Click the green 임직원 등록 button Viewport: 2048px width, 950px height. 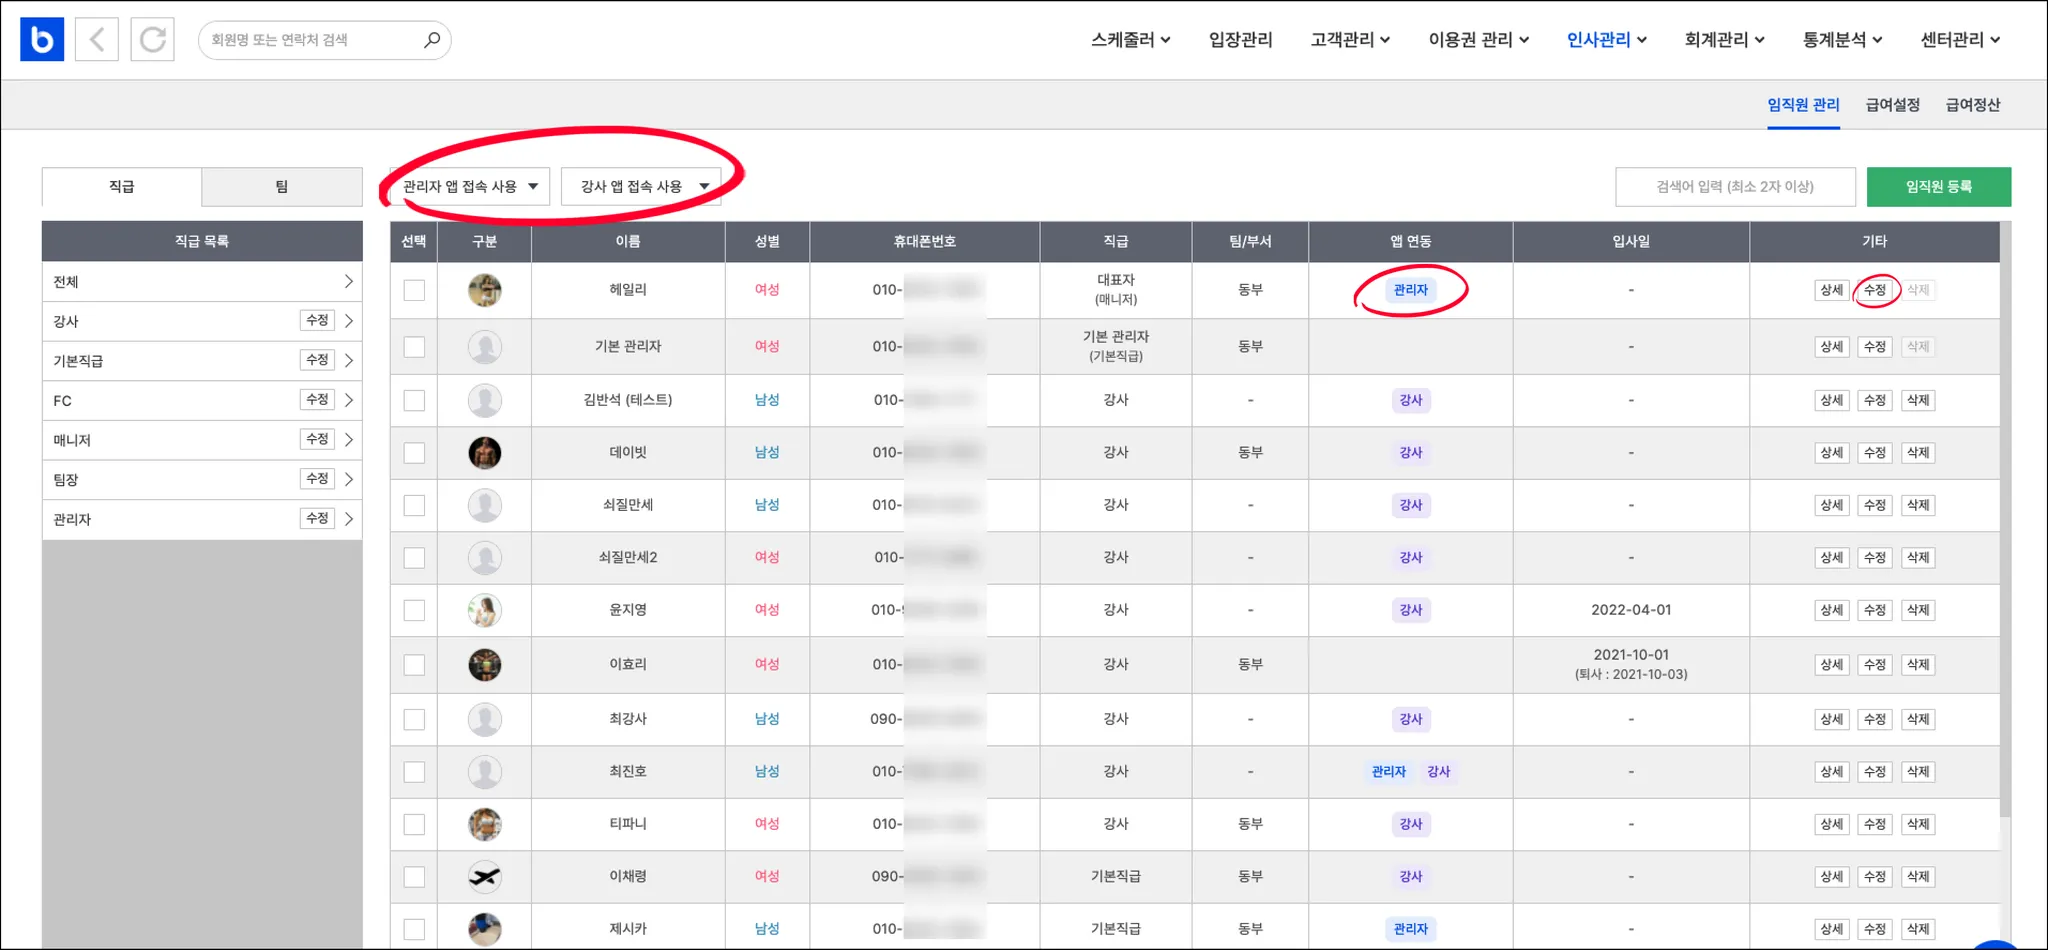1938,187
